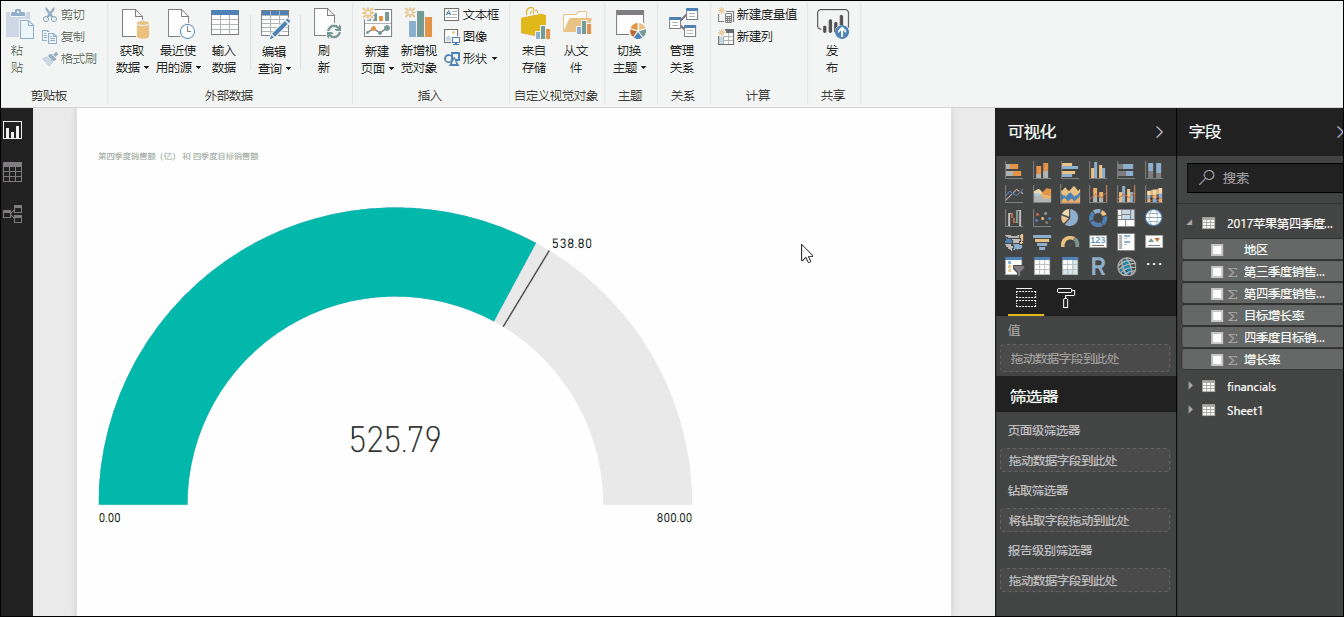Pick the R script visual
Screen dimensions: 1344x617
click(x=1098, y=266)
